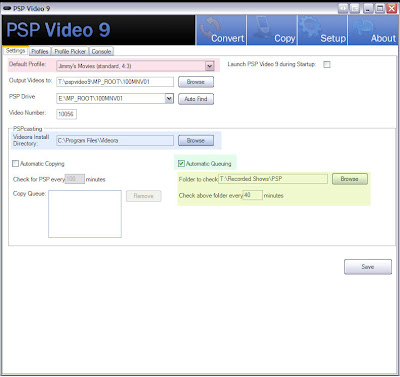Switch to the Profile Picker tab
Image resolution: width=400 pixels, height=377 pixels.
pyautogui.click(x=70, y=51)
